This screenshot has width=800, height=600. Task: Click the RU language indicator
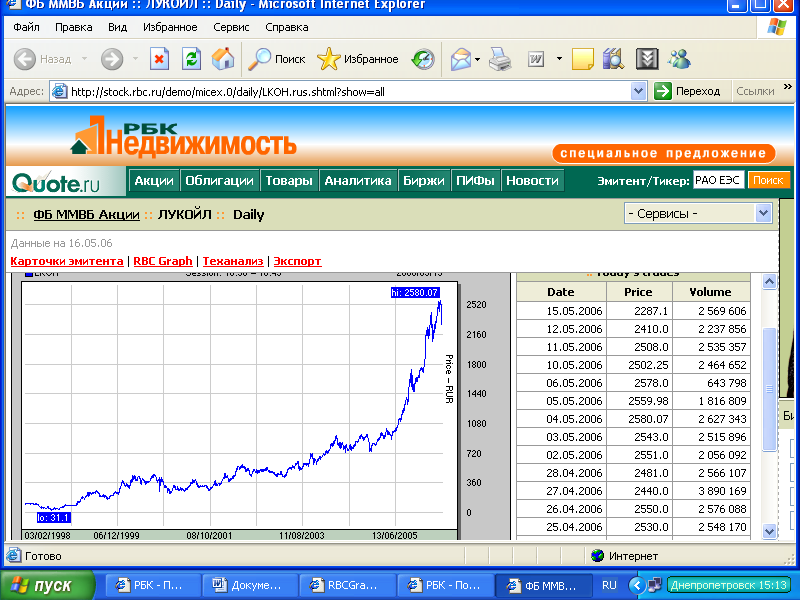tap(609, 585)
